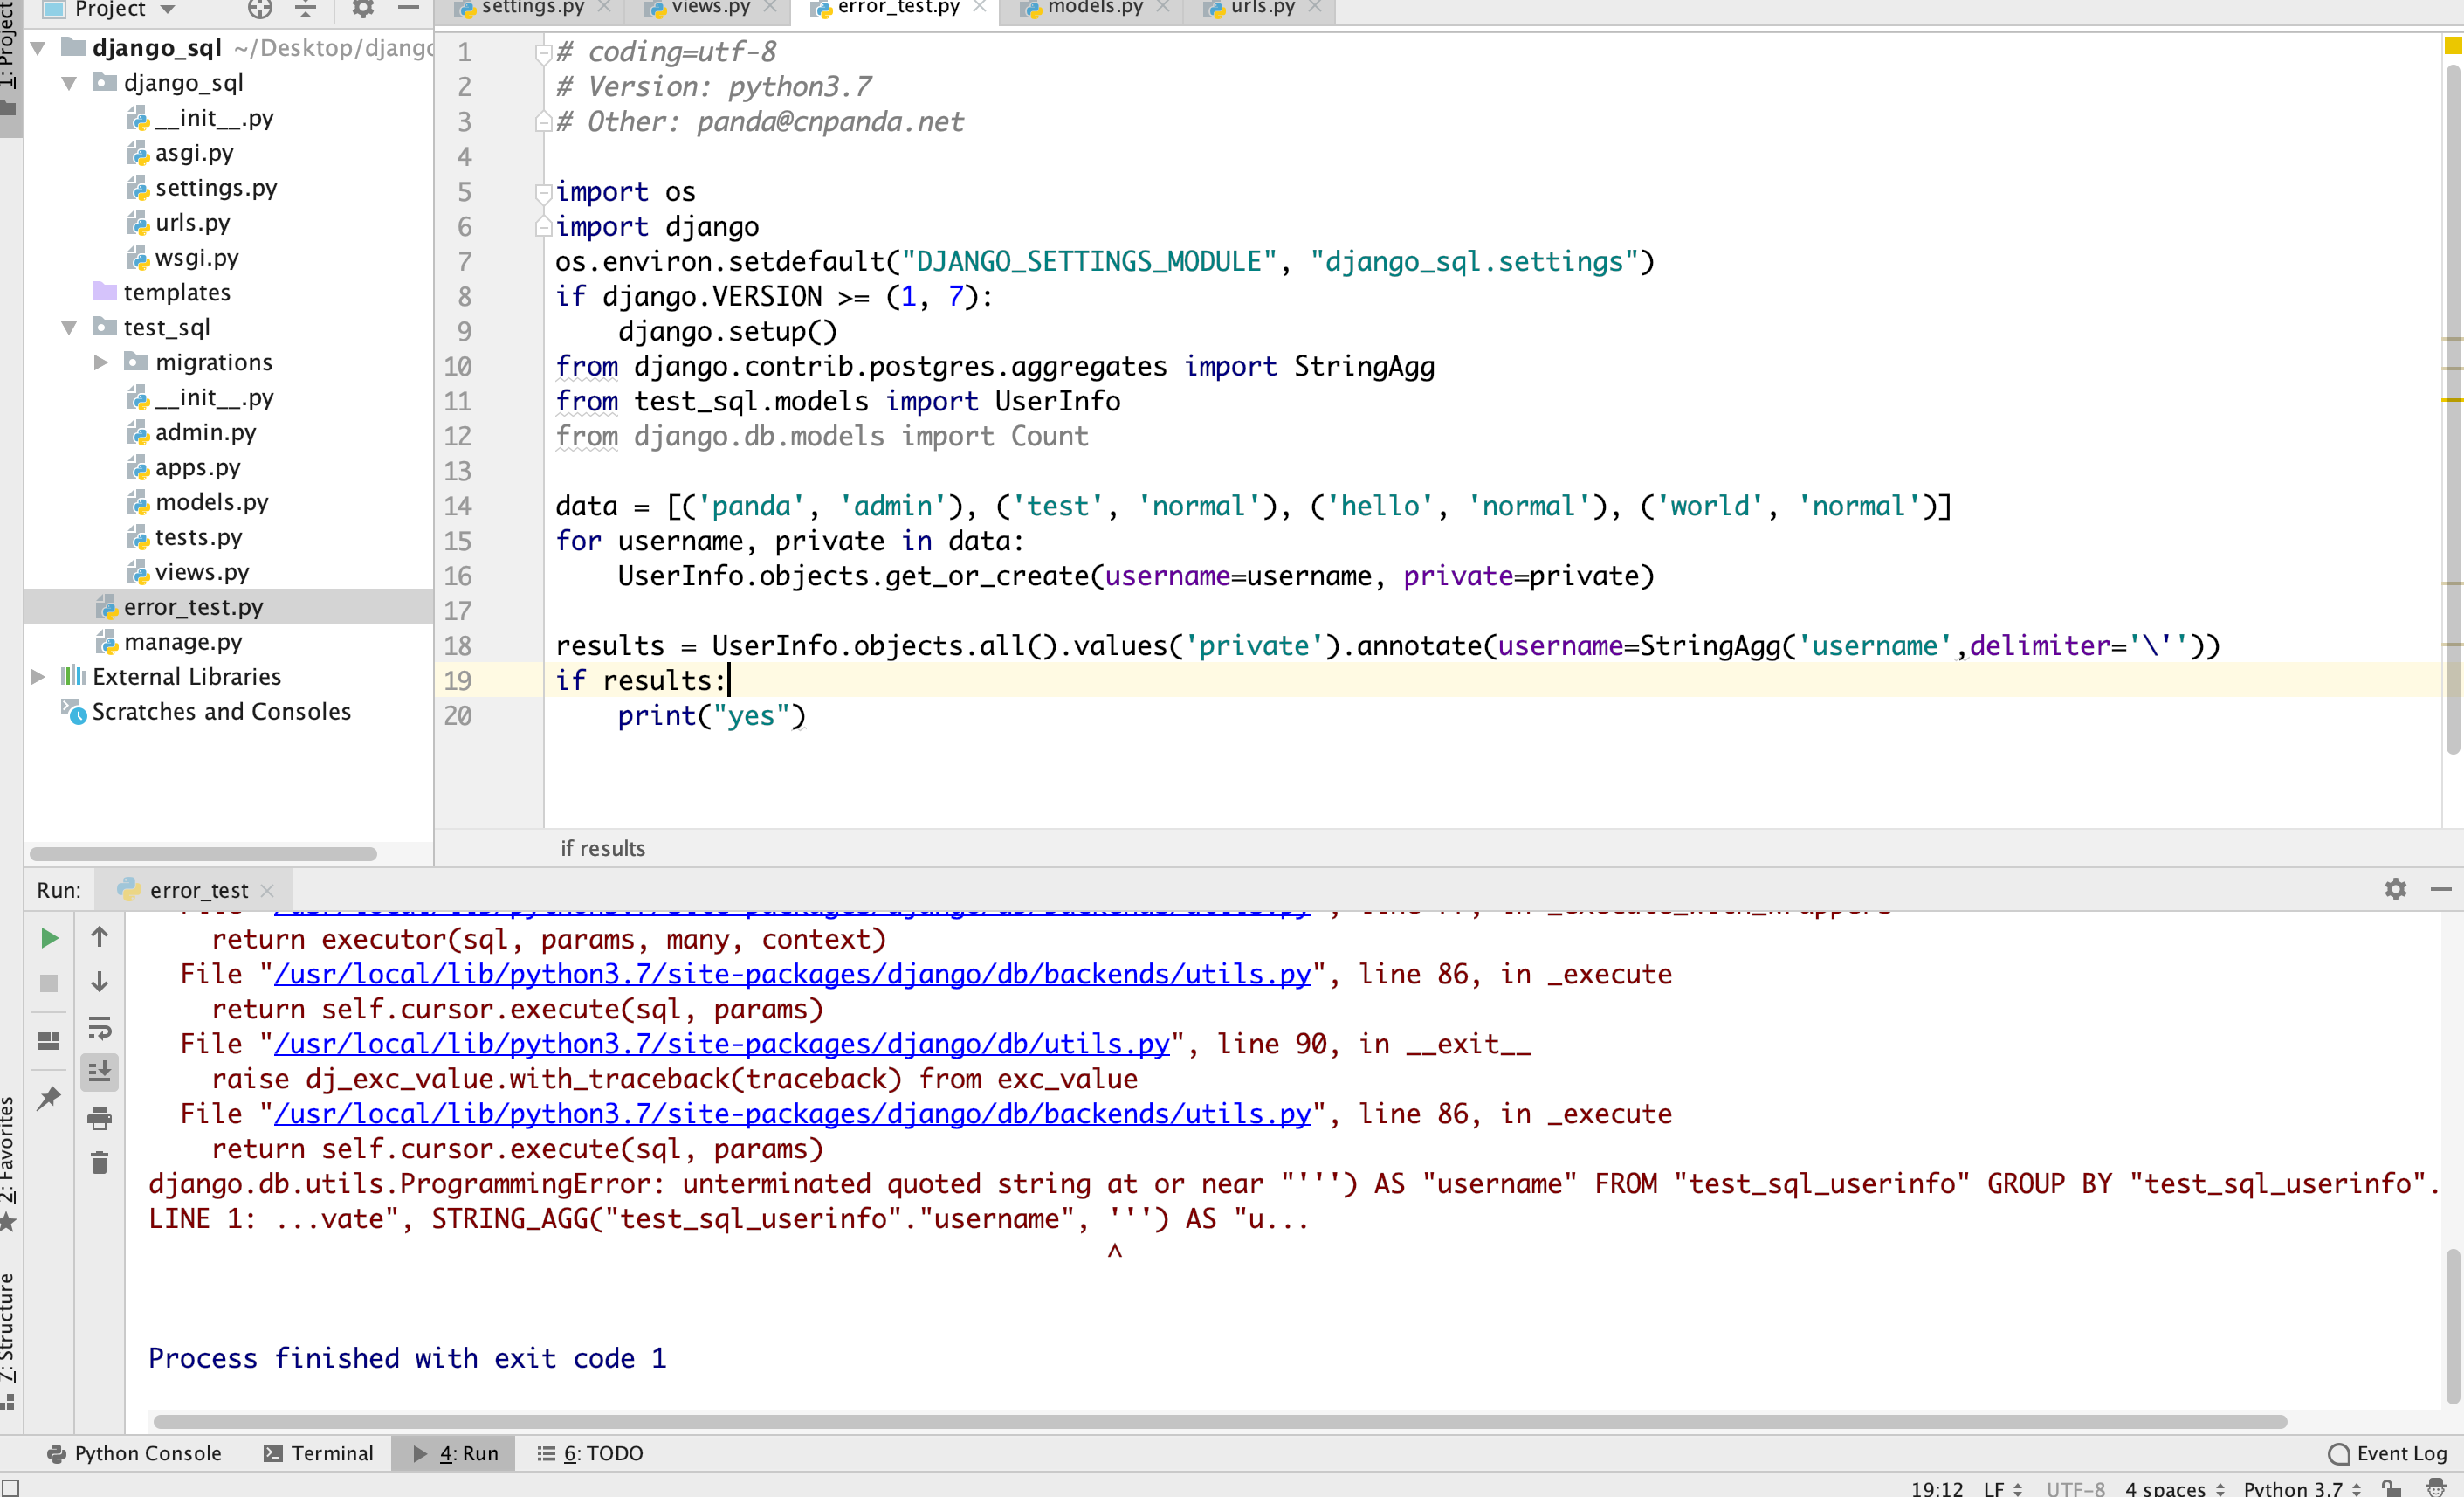Image resolution: width=2464 pixels, height=1497 pixels.
Task: Expand the migrations folder
Action: (101, 363)
